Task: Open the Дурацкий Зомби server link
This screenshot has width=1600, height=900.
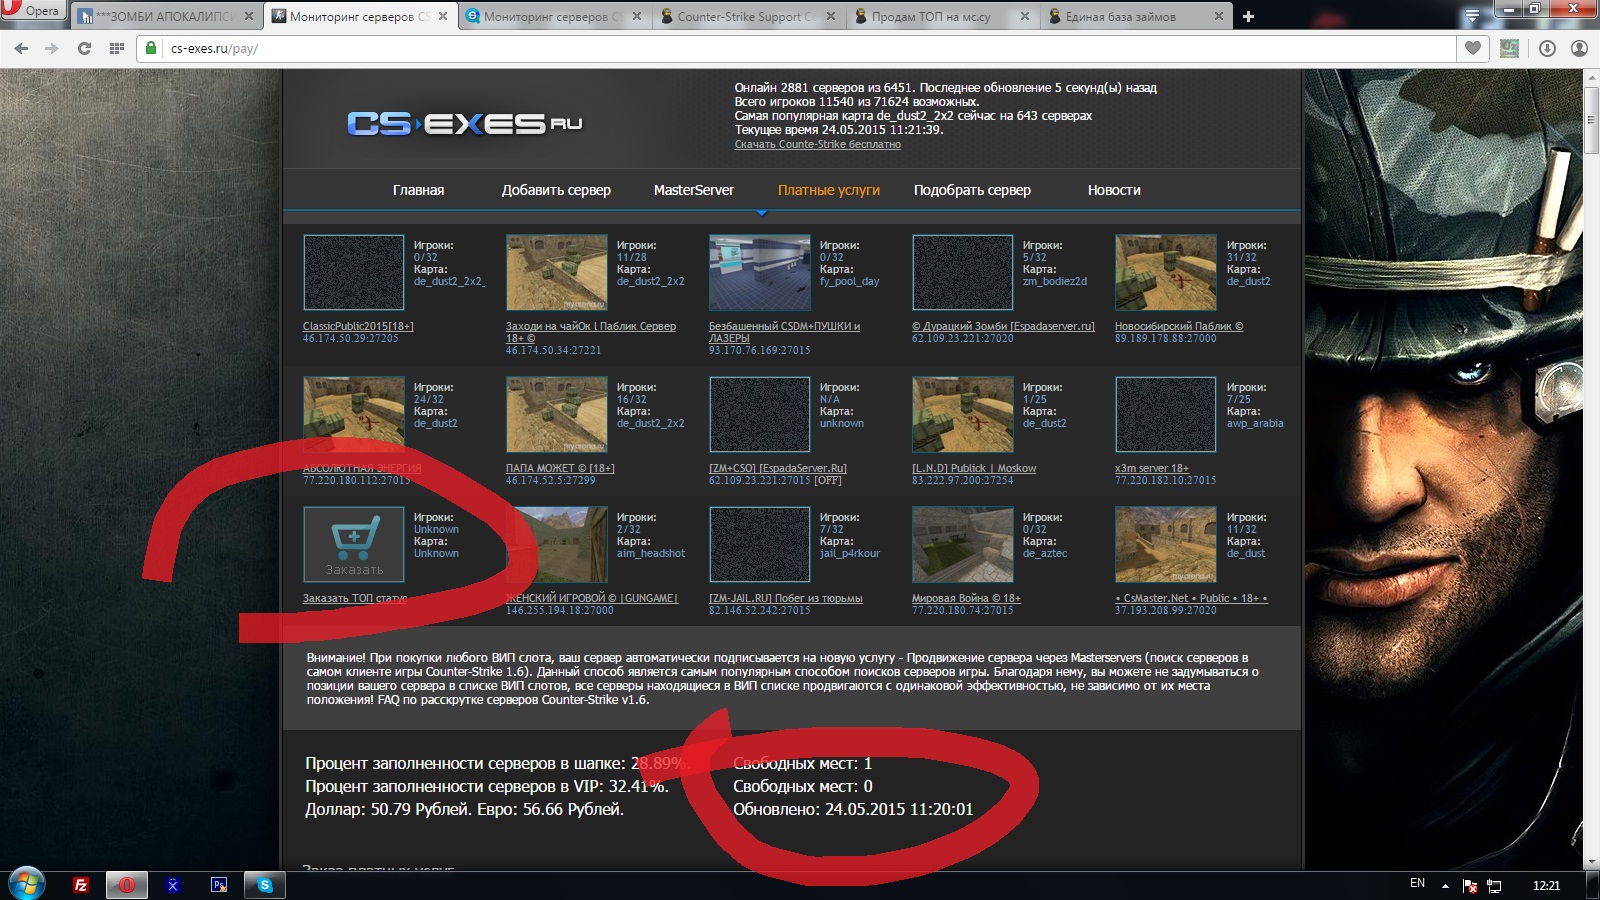Action: pos(1003,326)
